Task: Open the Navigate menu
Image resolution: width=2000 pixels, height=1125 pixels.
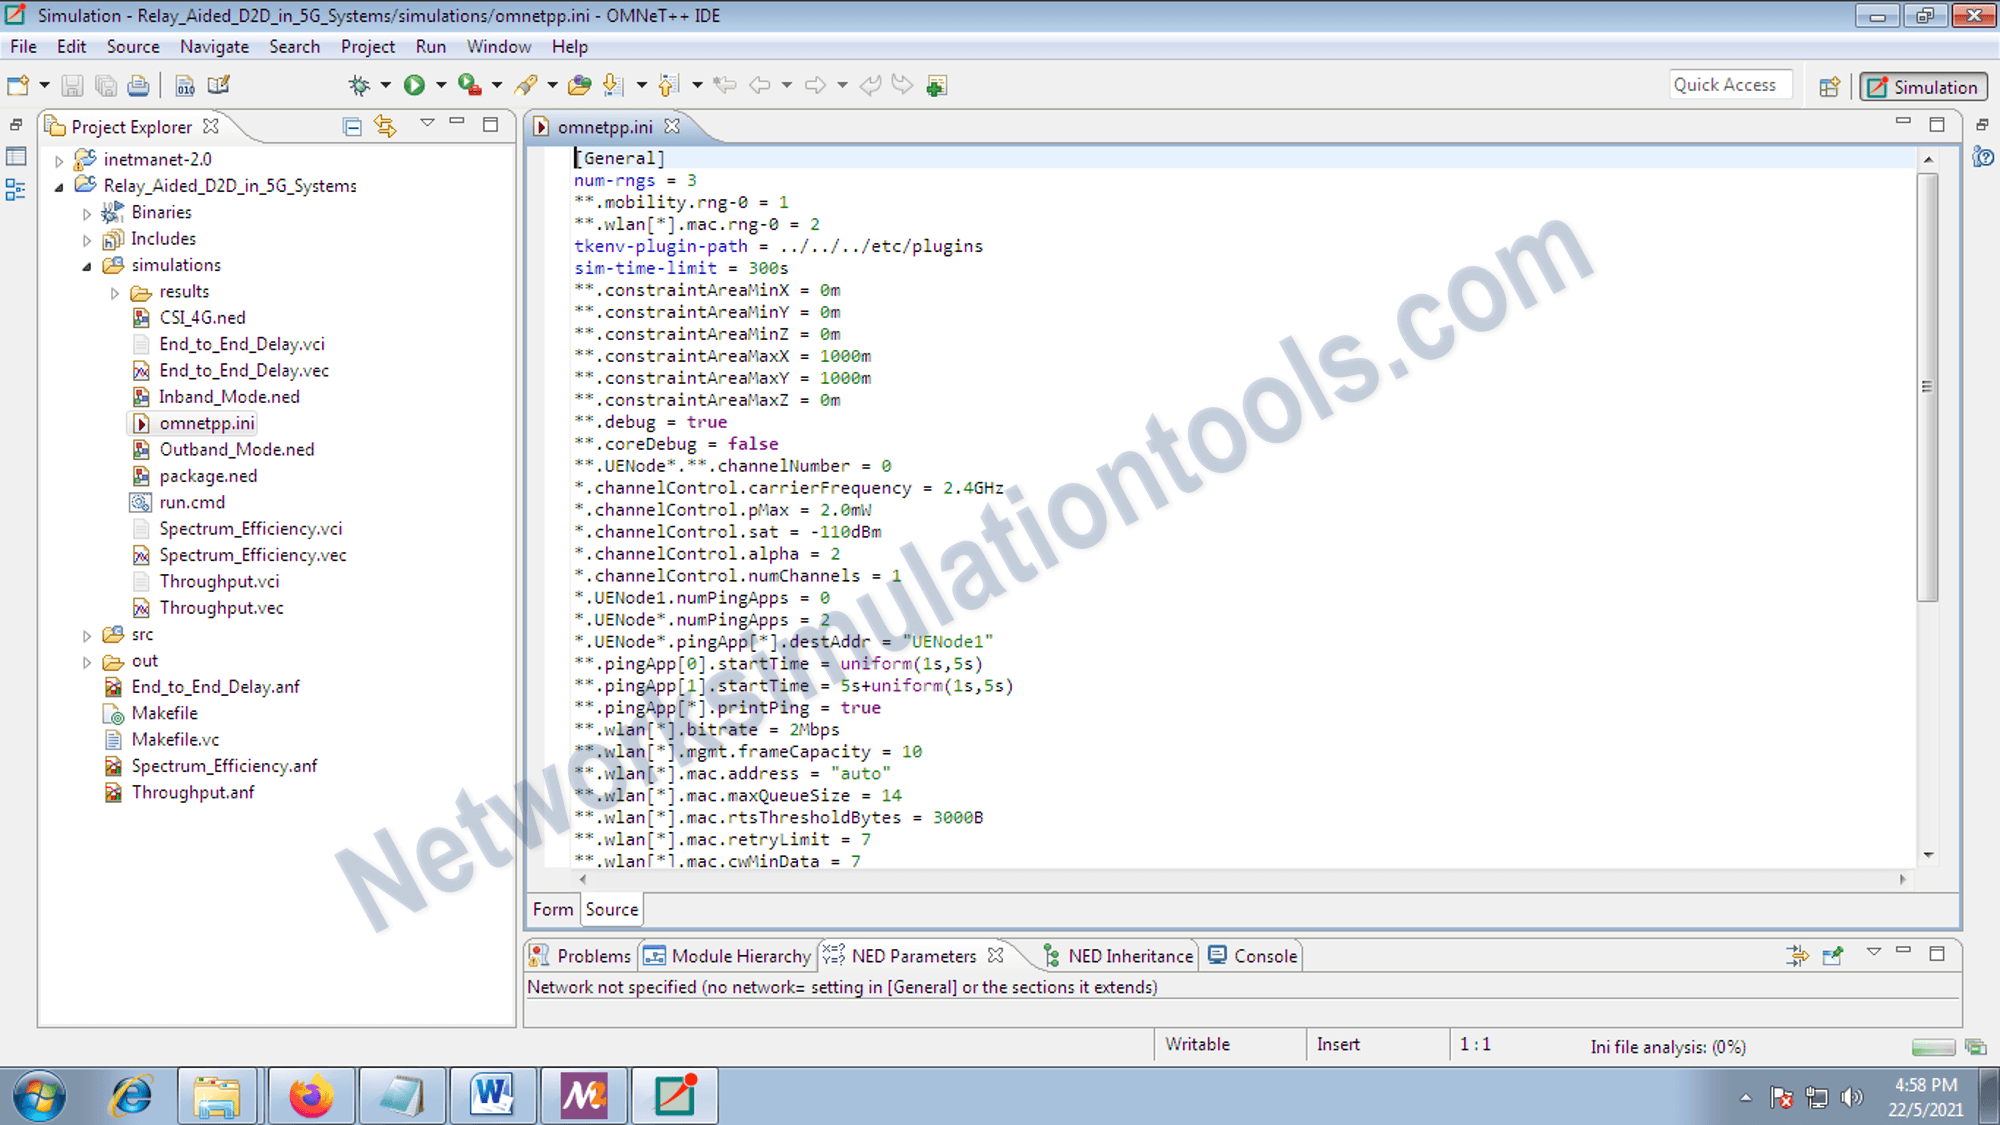Action: tap(214, 46)
